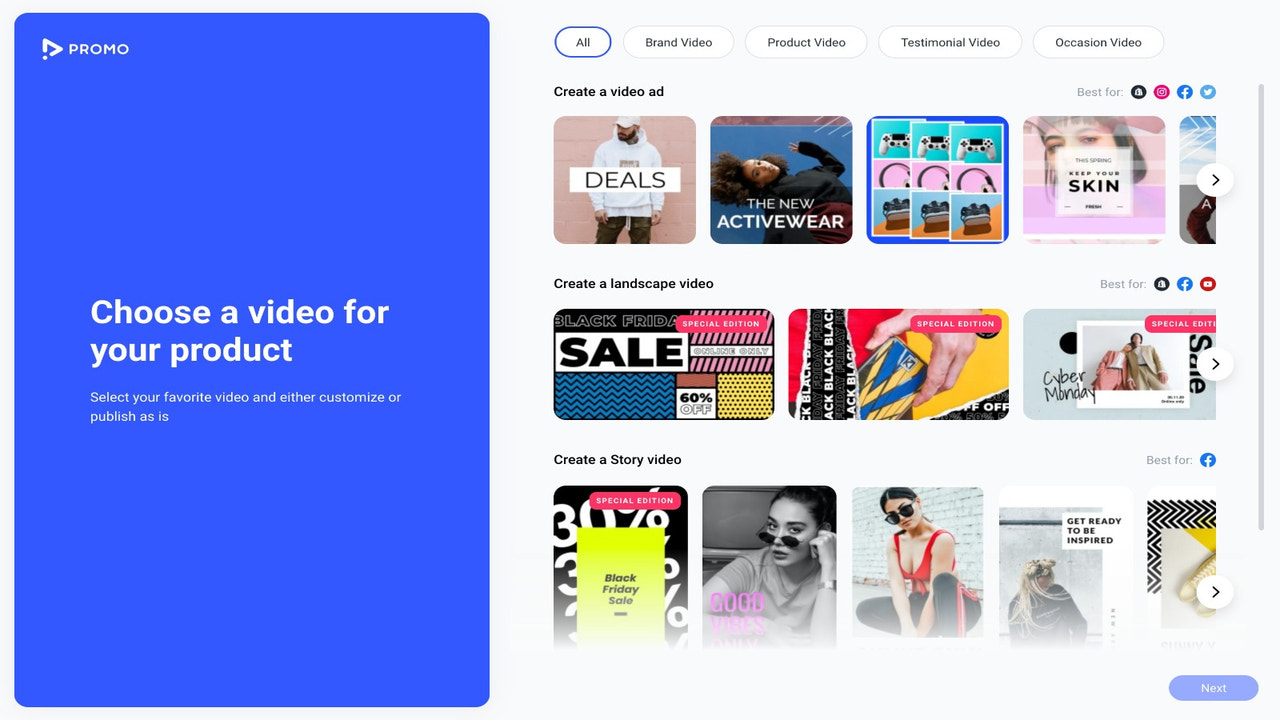Activate the Testimonial Video filter
The height and width of the screenshot is (720, 1280).
click(949, 42)
